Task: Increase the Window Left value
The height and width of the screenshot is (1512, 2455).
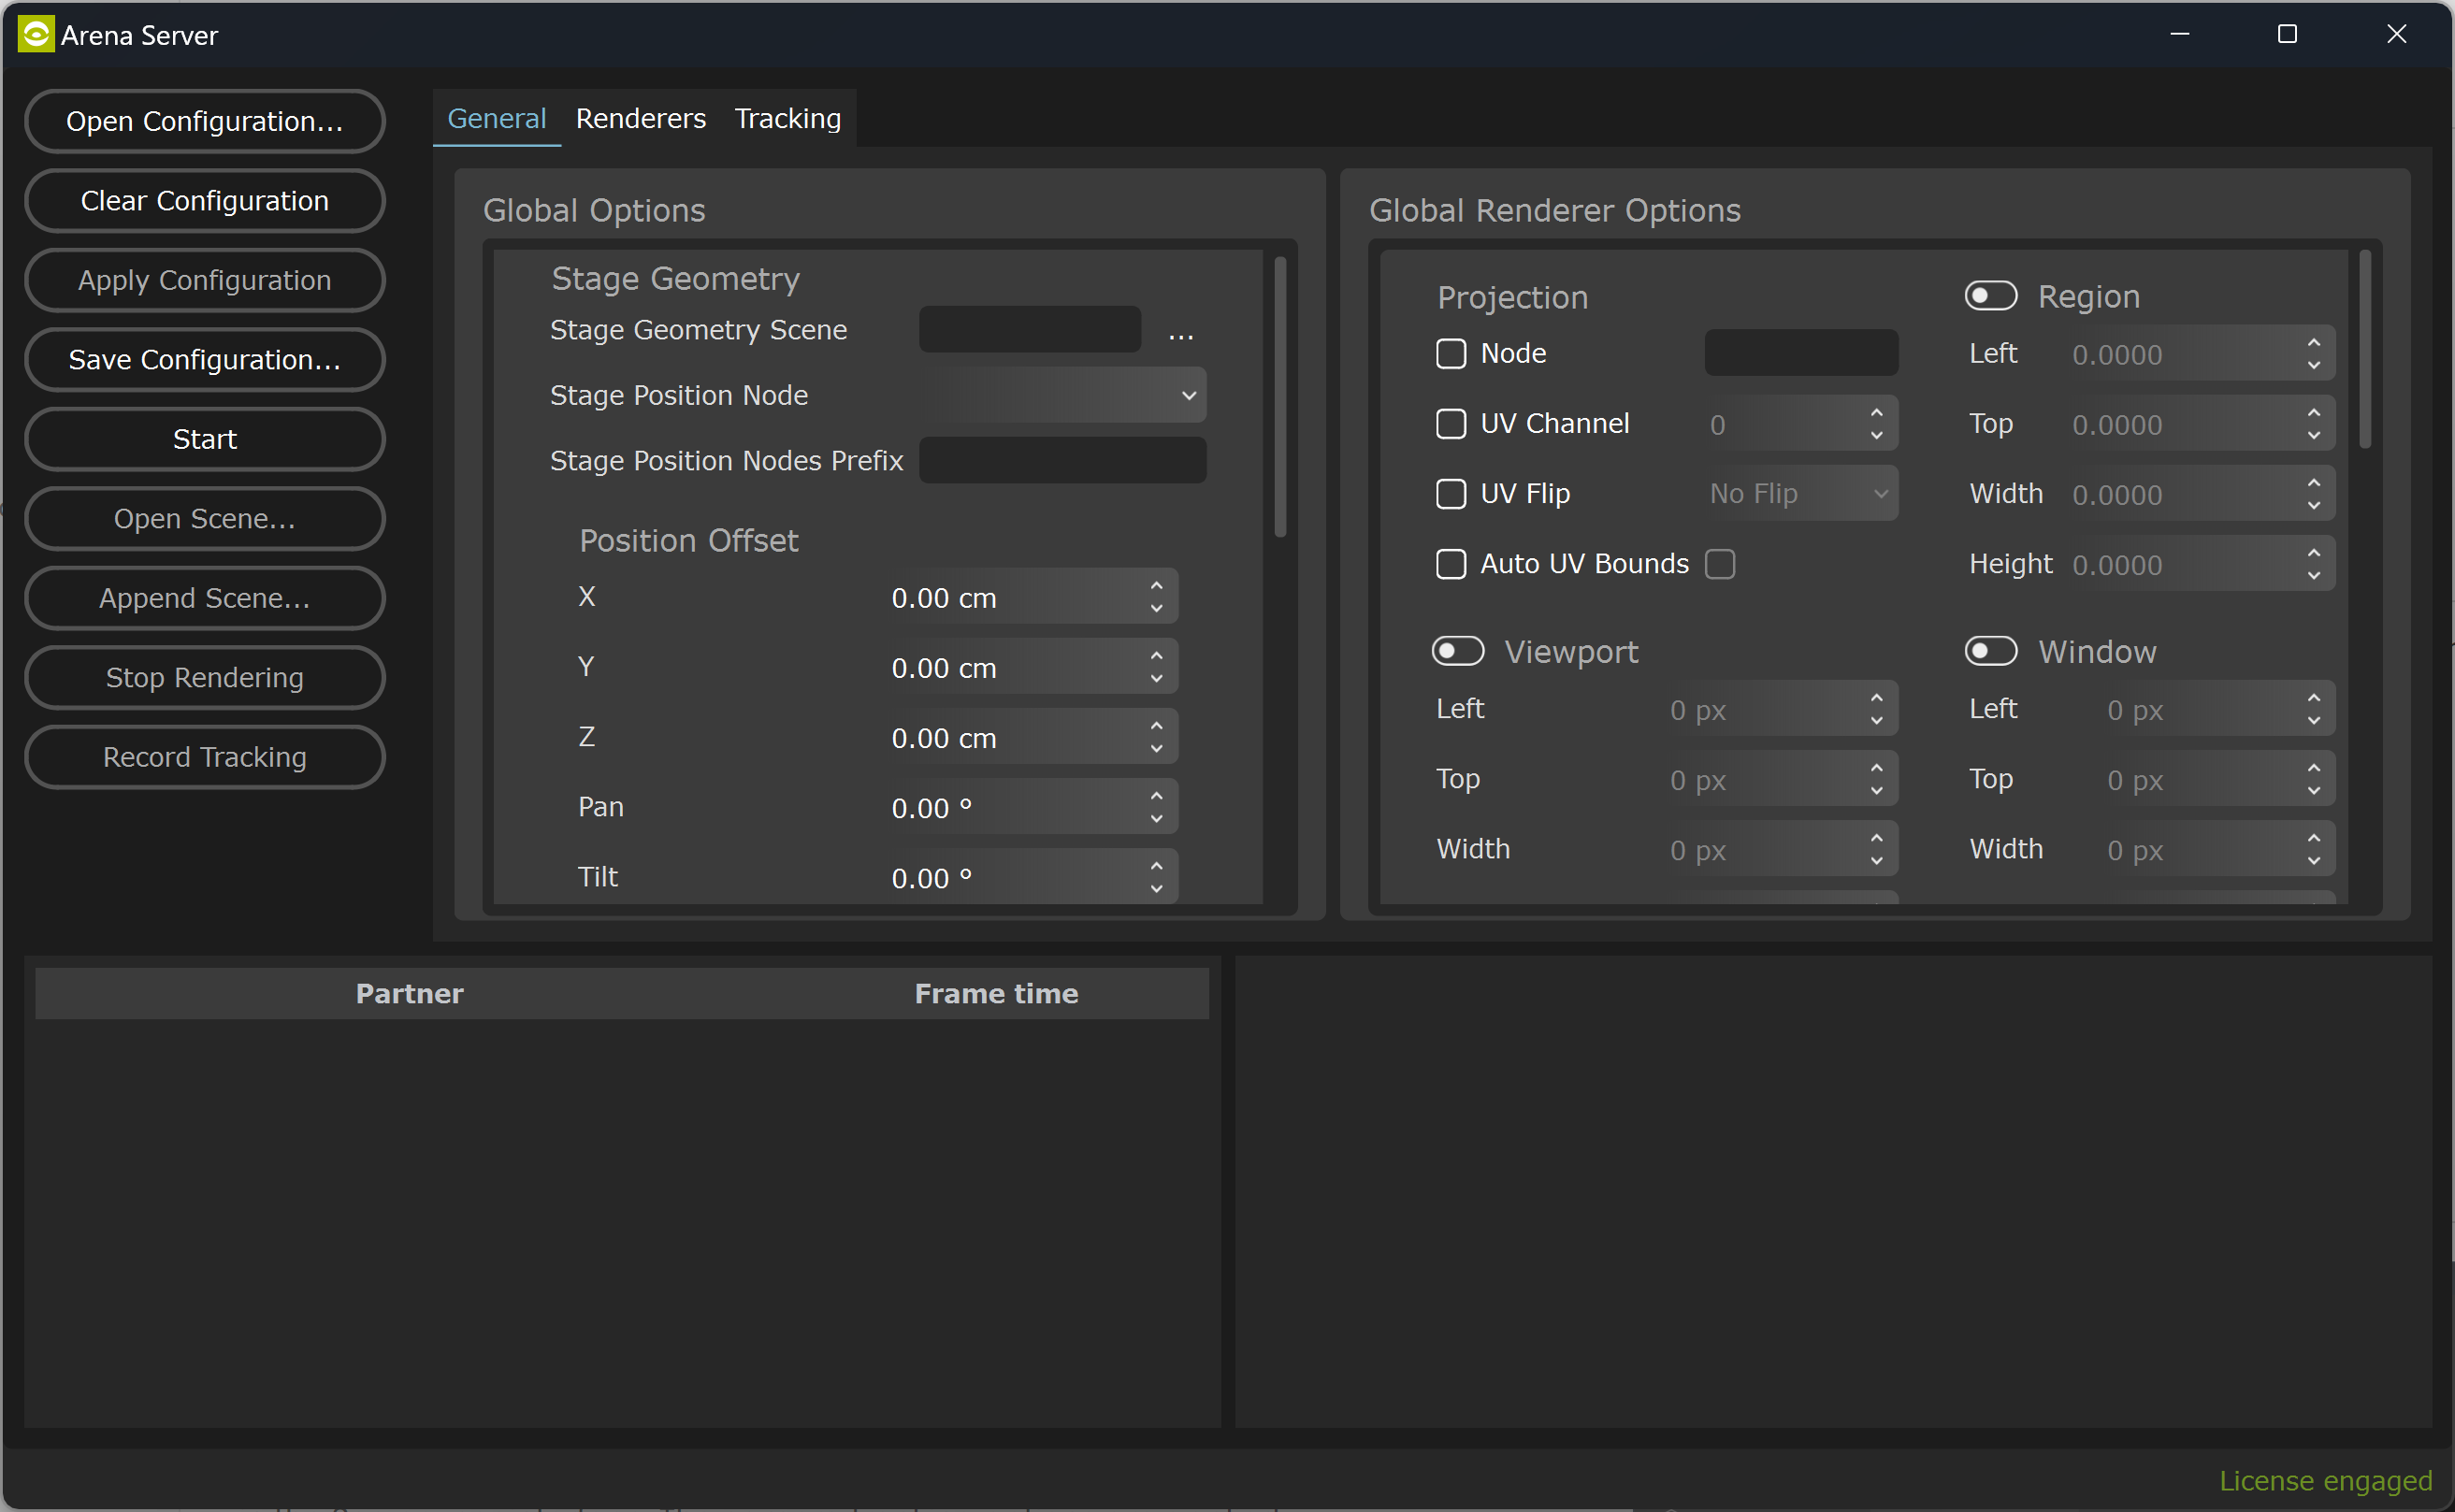Action: [x=2314, y=698]
